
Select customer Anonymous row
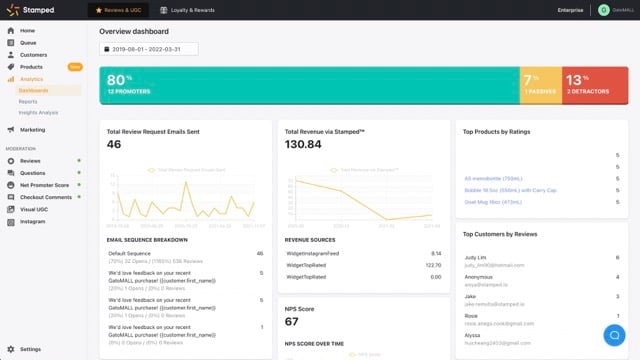[542, 281]
